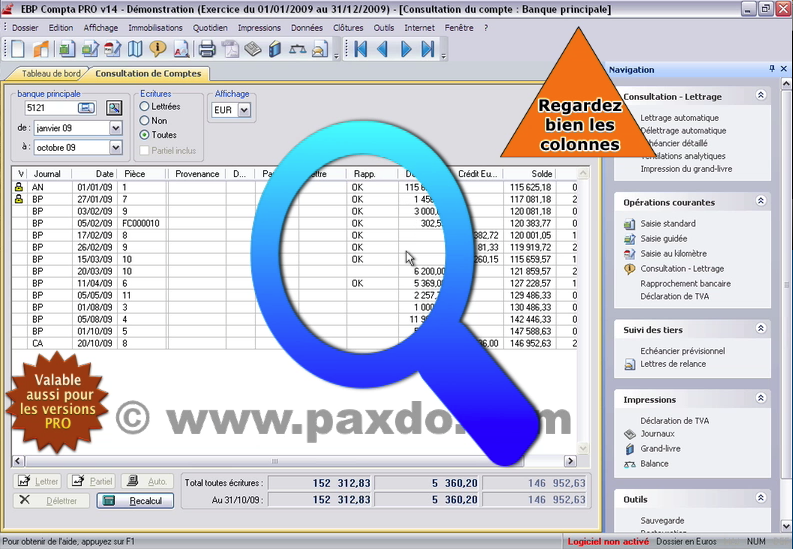
Task: Open the Fenêtre menu
Action: click(x=459, y=28)
